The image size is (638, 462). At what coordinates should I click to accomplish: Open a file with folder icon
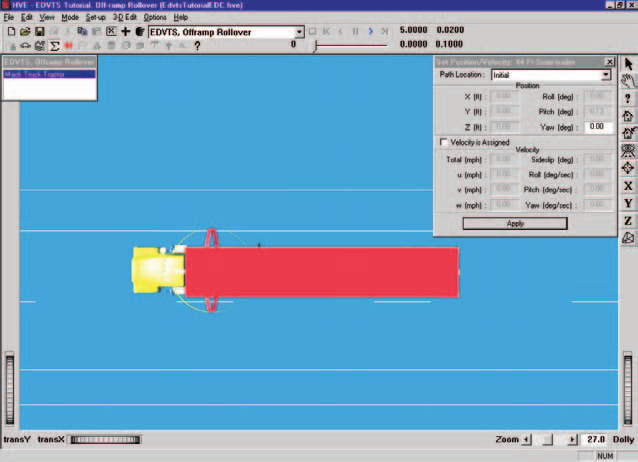click(25, 32)
